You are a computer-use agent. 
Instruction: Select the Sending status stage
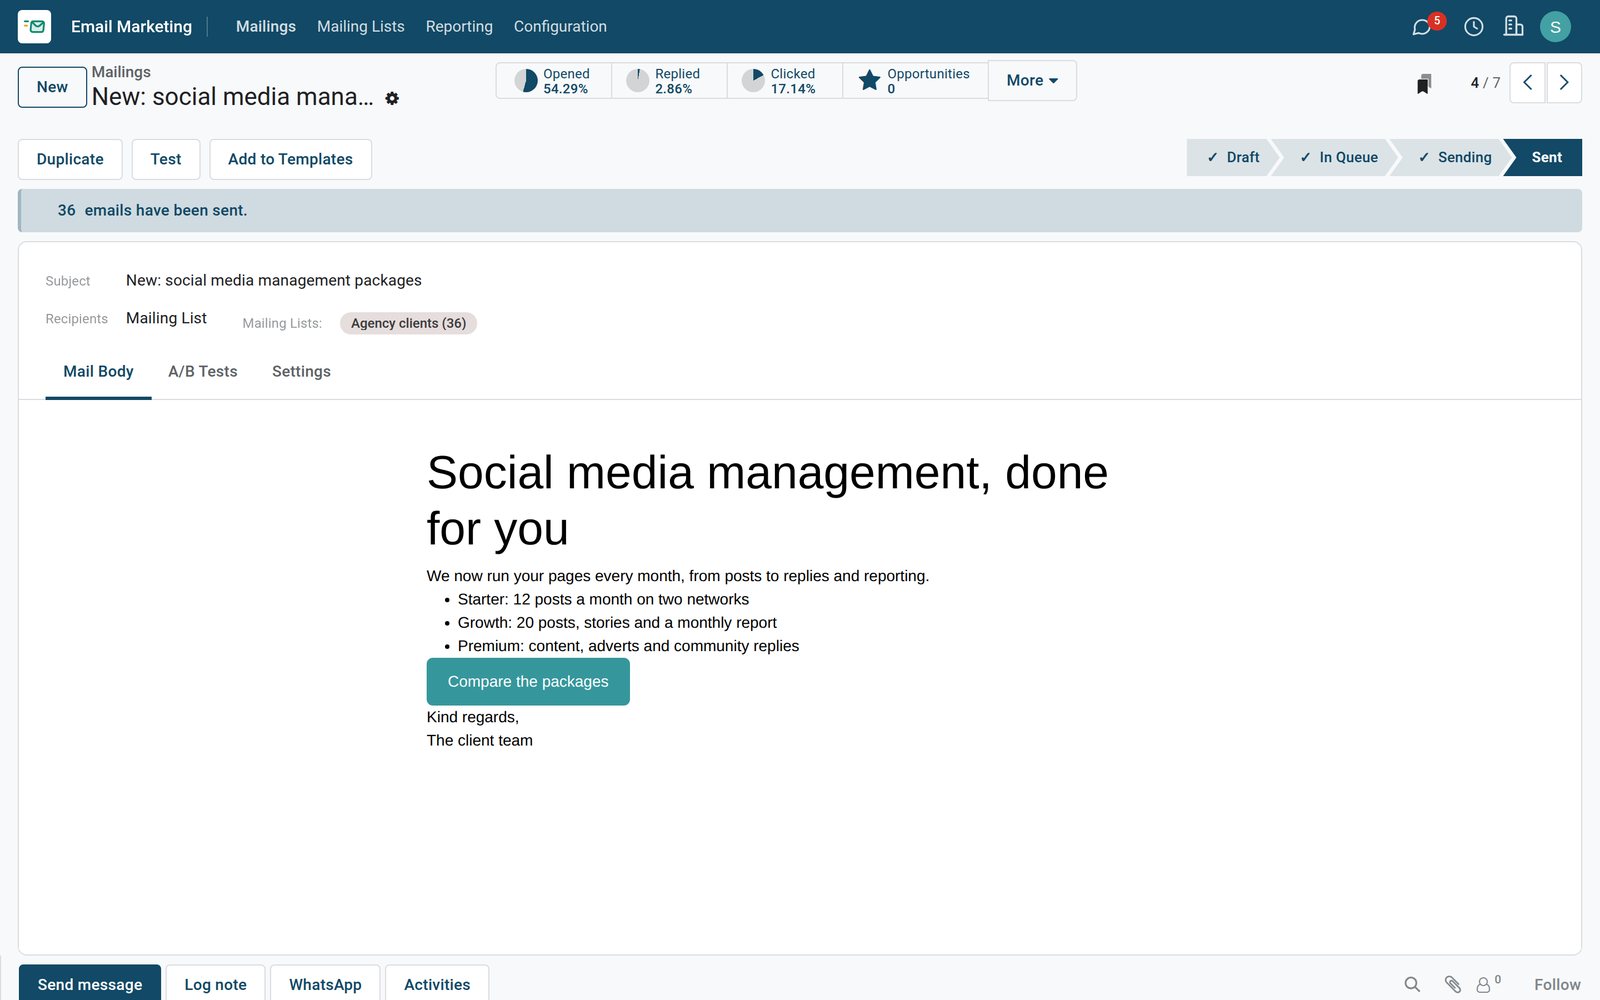coord(1454,157)
